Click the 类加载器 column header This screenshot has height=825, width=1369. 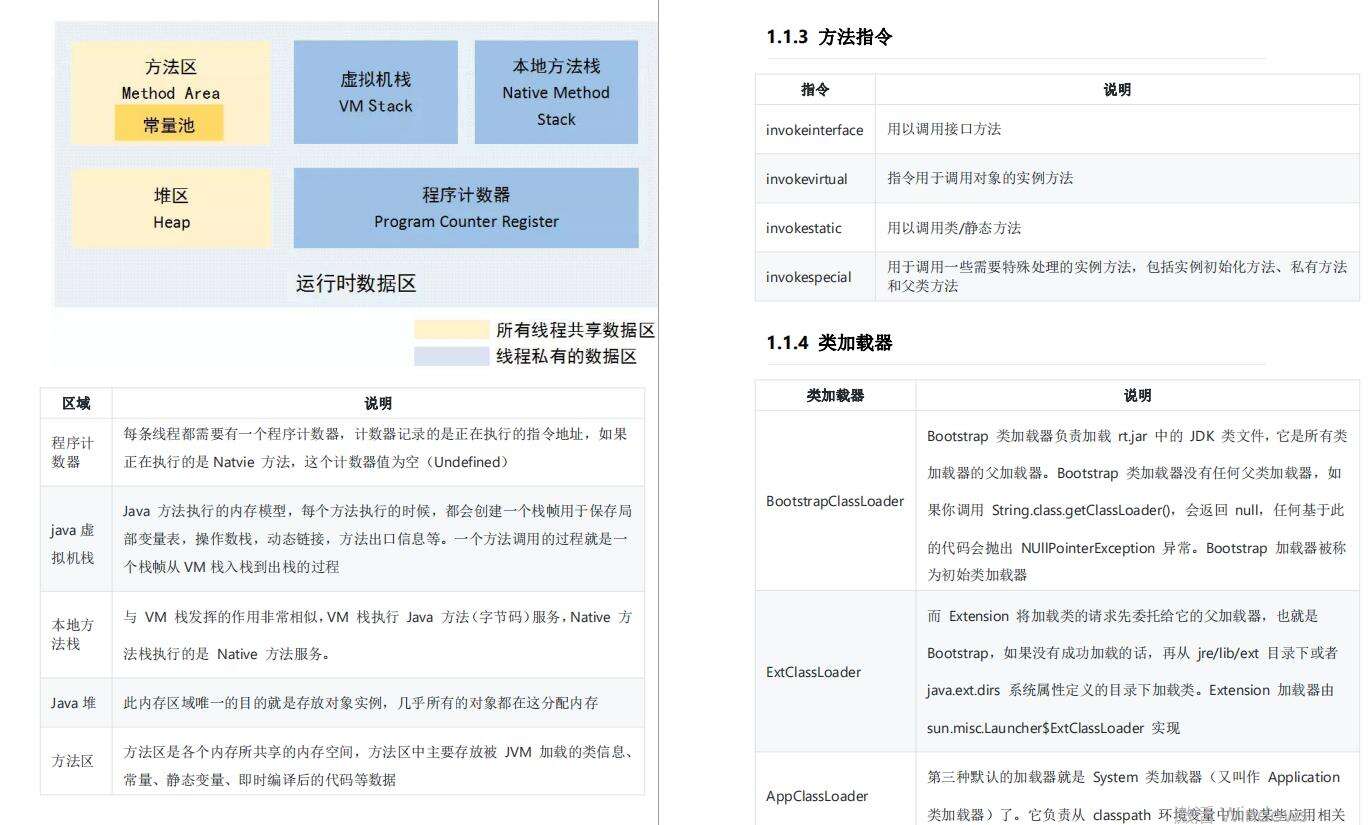click(x=835, y=395)
